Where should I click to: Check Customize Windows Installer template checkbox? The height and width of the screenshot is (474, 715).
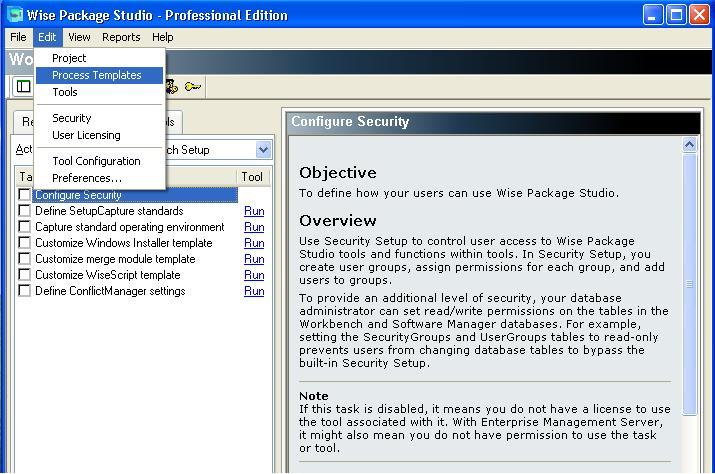point(24,242)
